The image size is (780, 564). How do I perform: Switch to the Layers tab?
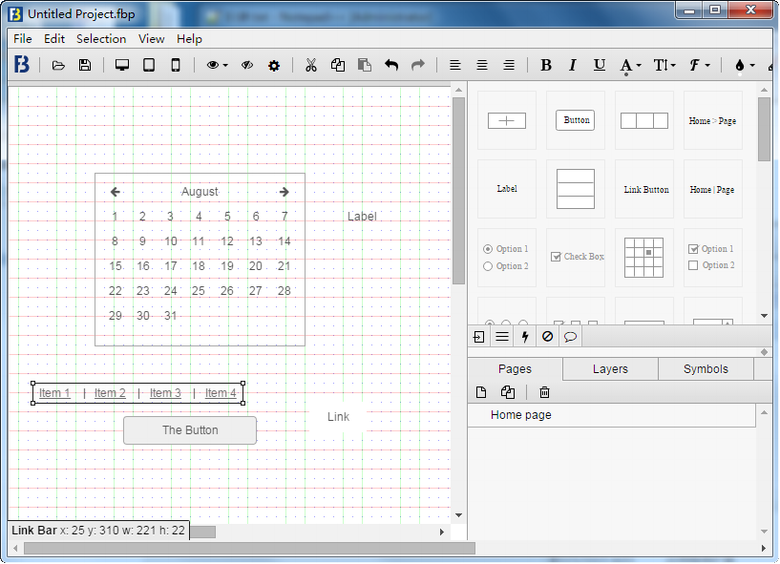tap(610, 369)
